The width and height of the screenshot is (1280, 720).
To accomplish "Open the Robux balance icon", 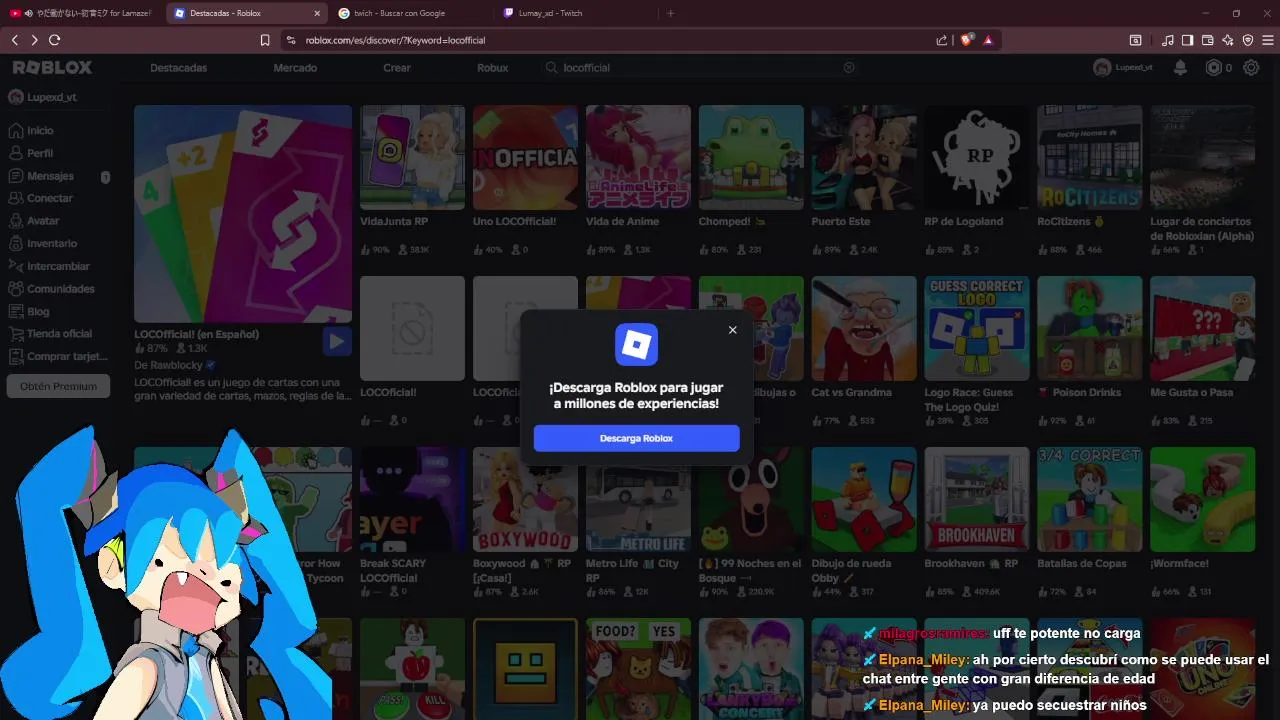I will click(1214, 68).
